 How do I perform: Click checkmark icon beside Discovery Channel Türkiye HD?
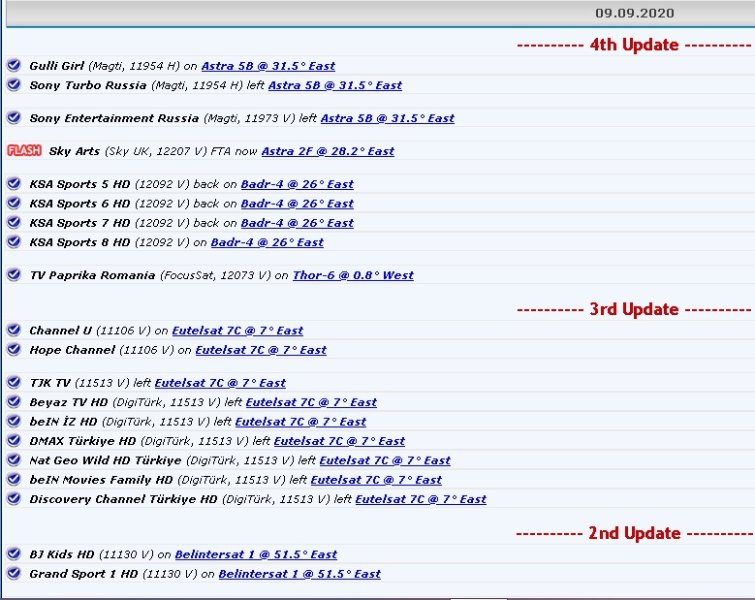pyautogui.click(x=14, y=498)
